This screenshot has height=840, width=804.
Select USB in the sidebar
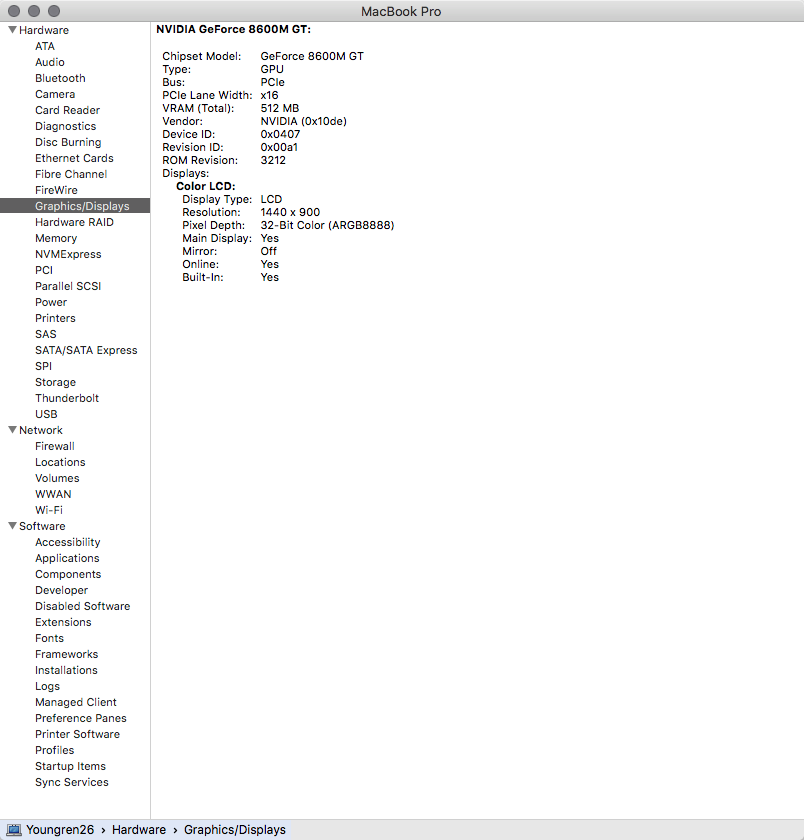coord(46,414)
